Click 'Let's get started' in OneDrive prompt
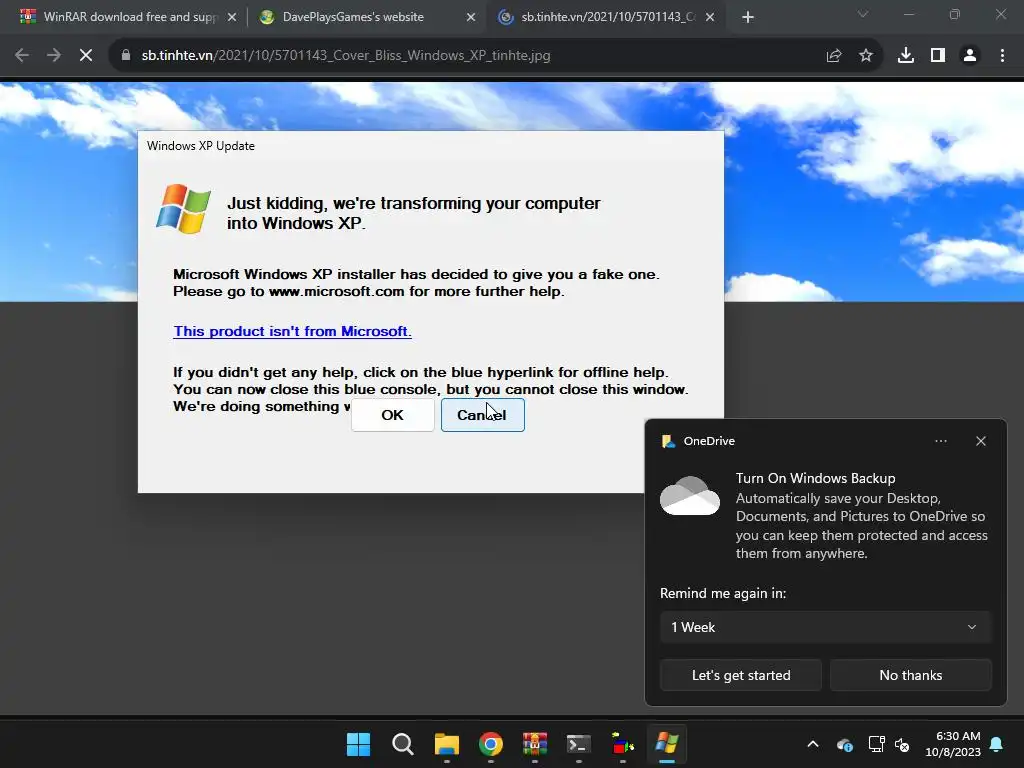The width and height of the screenshot is (1024, 768). pyautogui.click(x=741, y=675)
